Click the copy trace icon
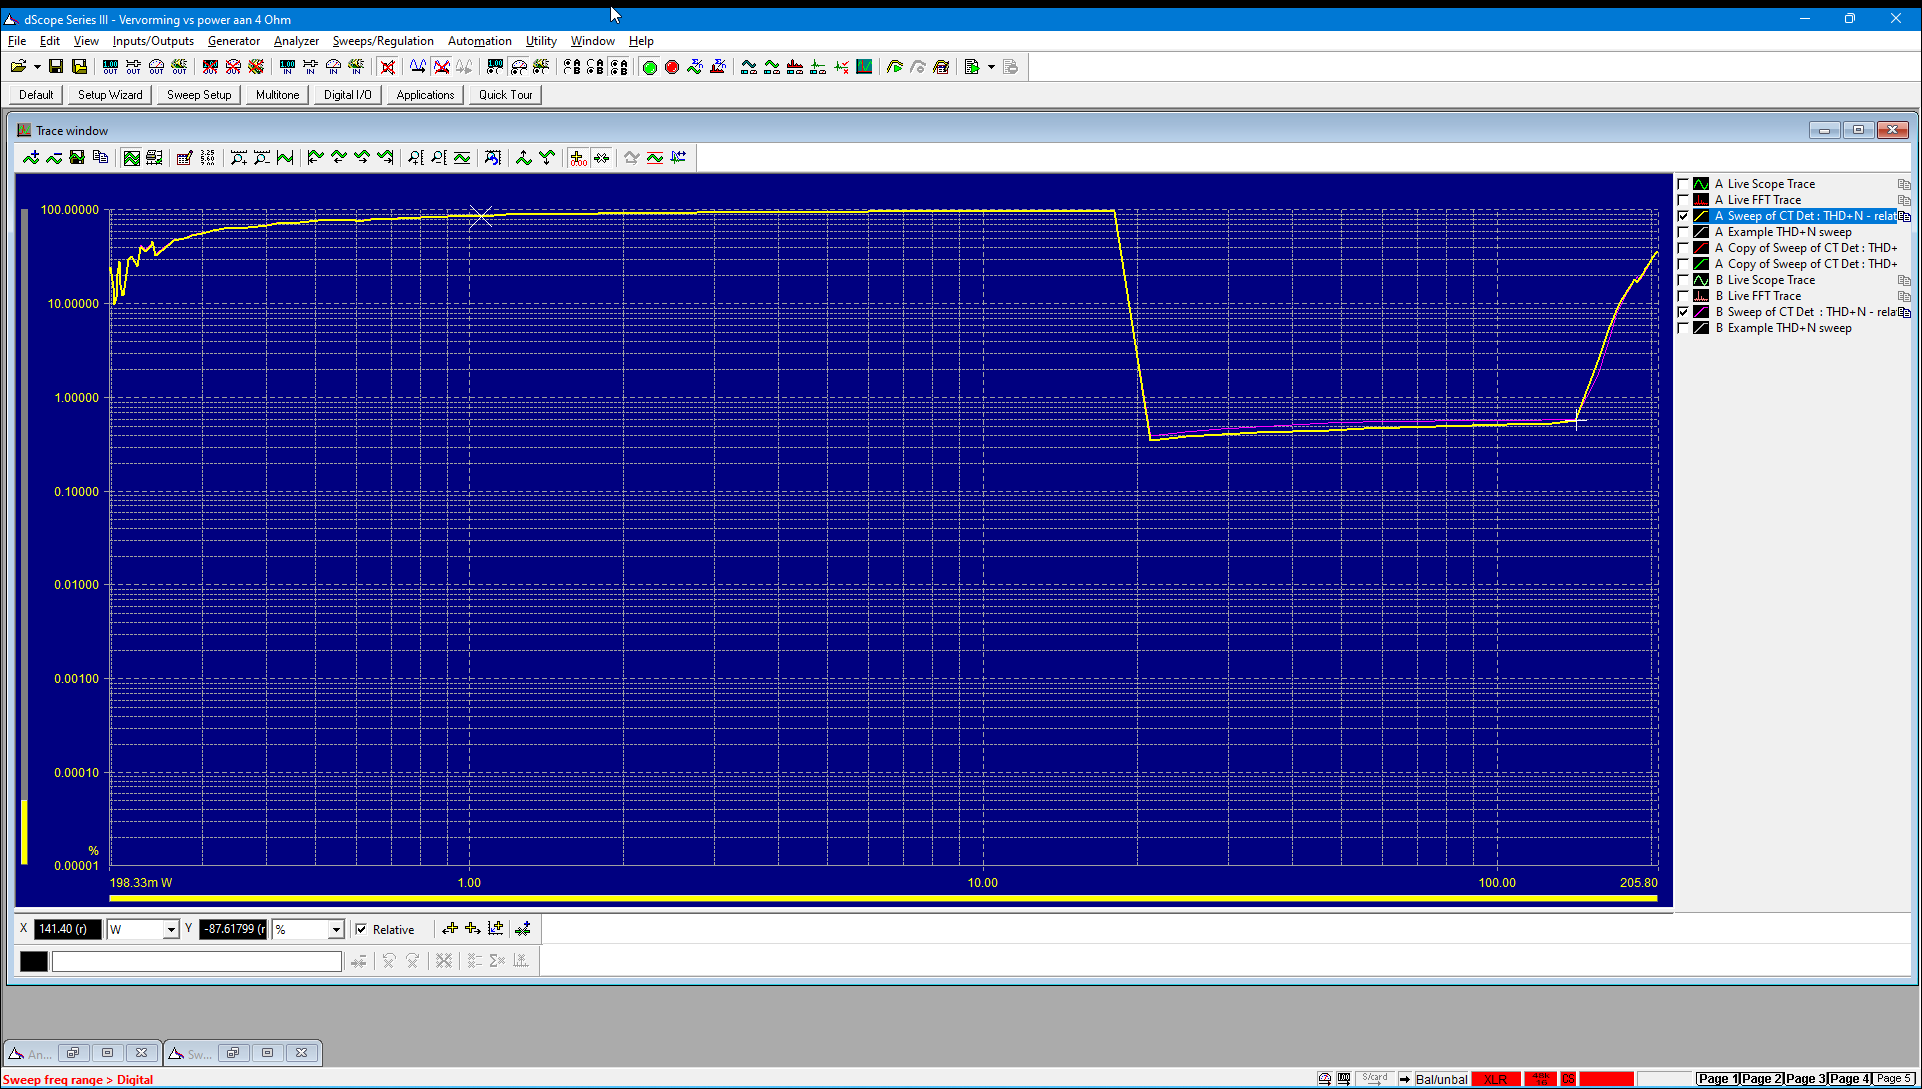1922x1089 pixels. click(100, 158)
